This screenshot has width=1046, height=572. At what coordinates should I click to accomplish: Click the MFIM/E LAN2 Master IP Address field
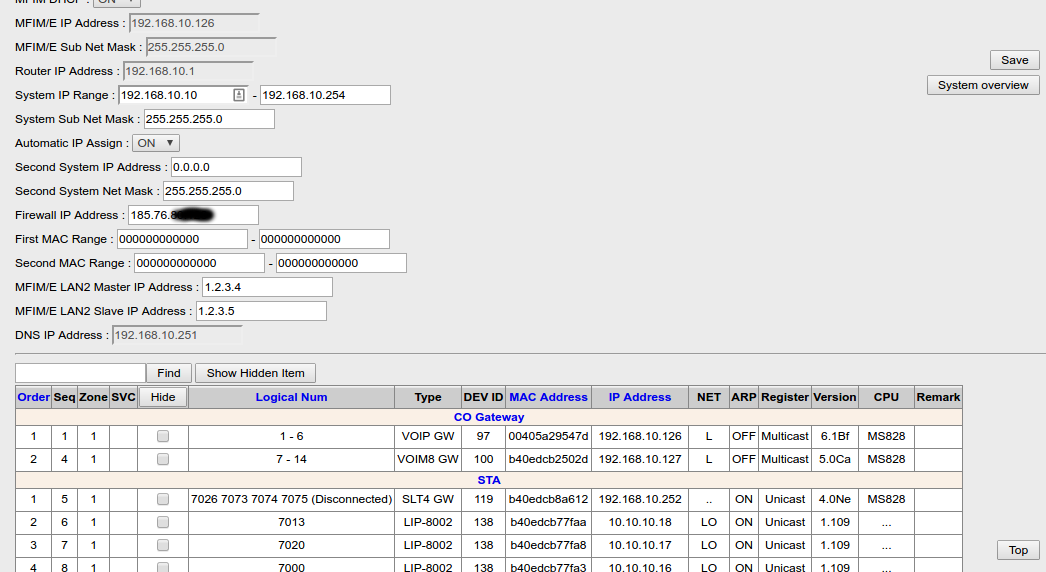266,287
